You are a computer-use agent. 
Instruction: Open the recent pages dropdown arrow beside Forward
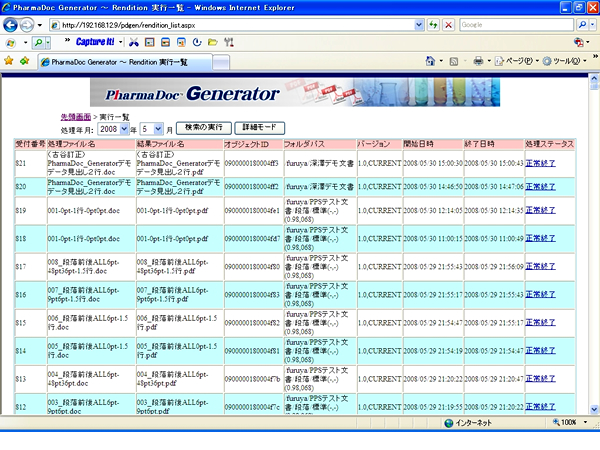[x=40, y=26]
